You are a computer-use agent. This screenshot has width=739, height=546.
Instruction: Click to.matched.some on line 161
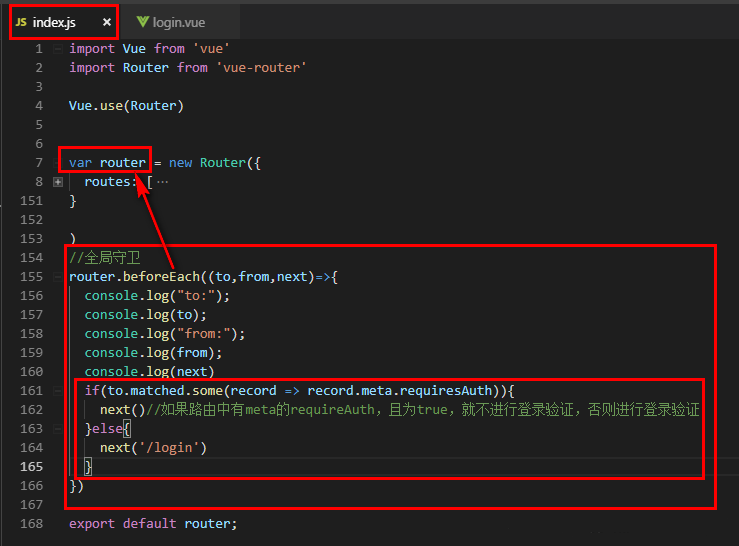tap(165, 391)
